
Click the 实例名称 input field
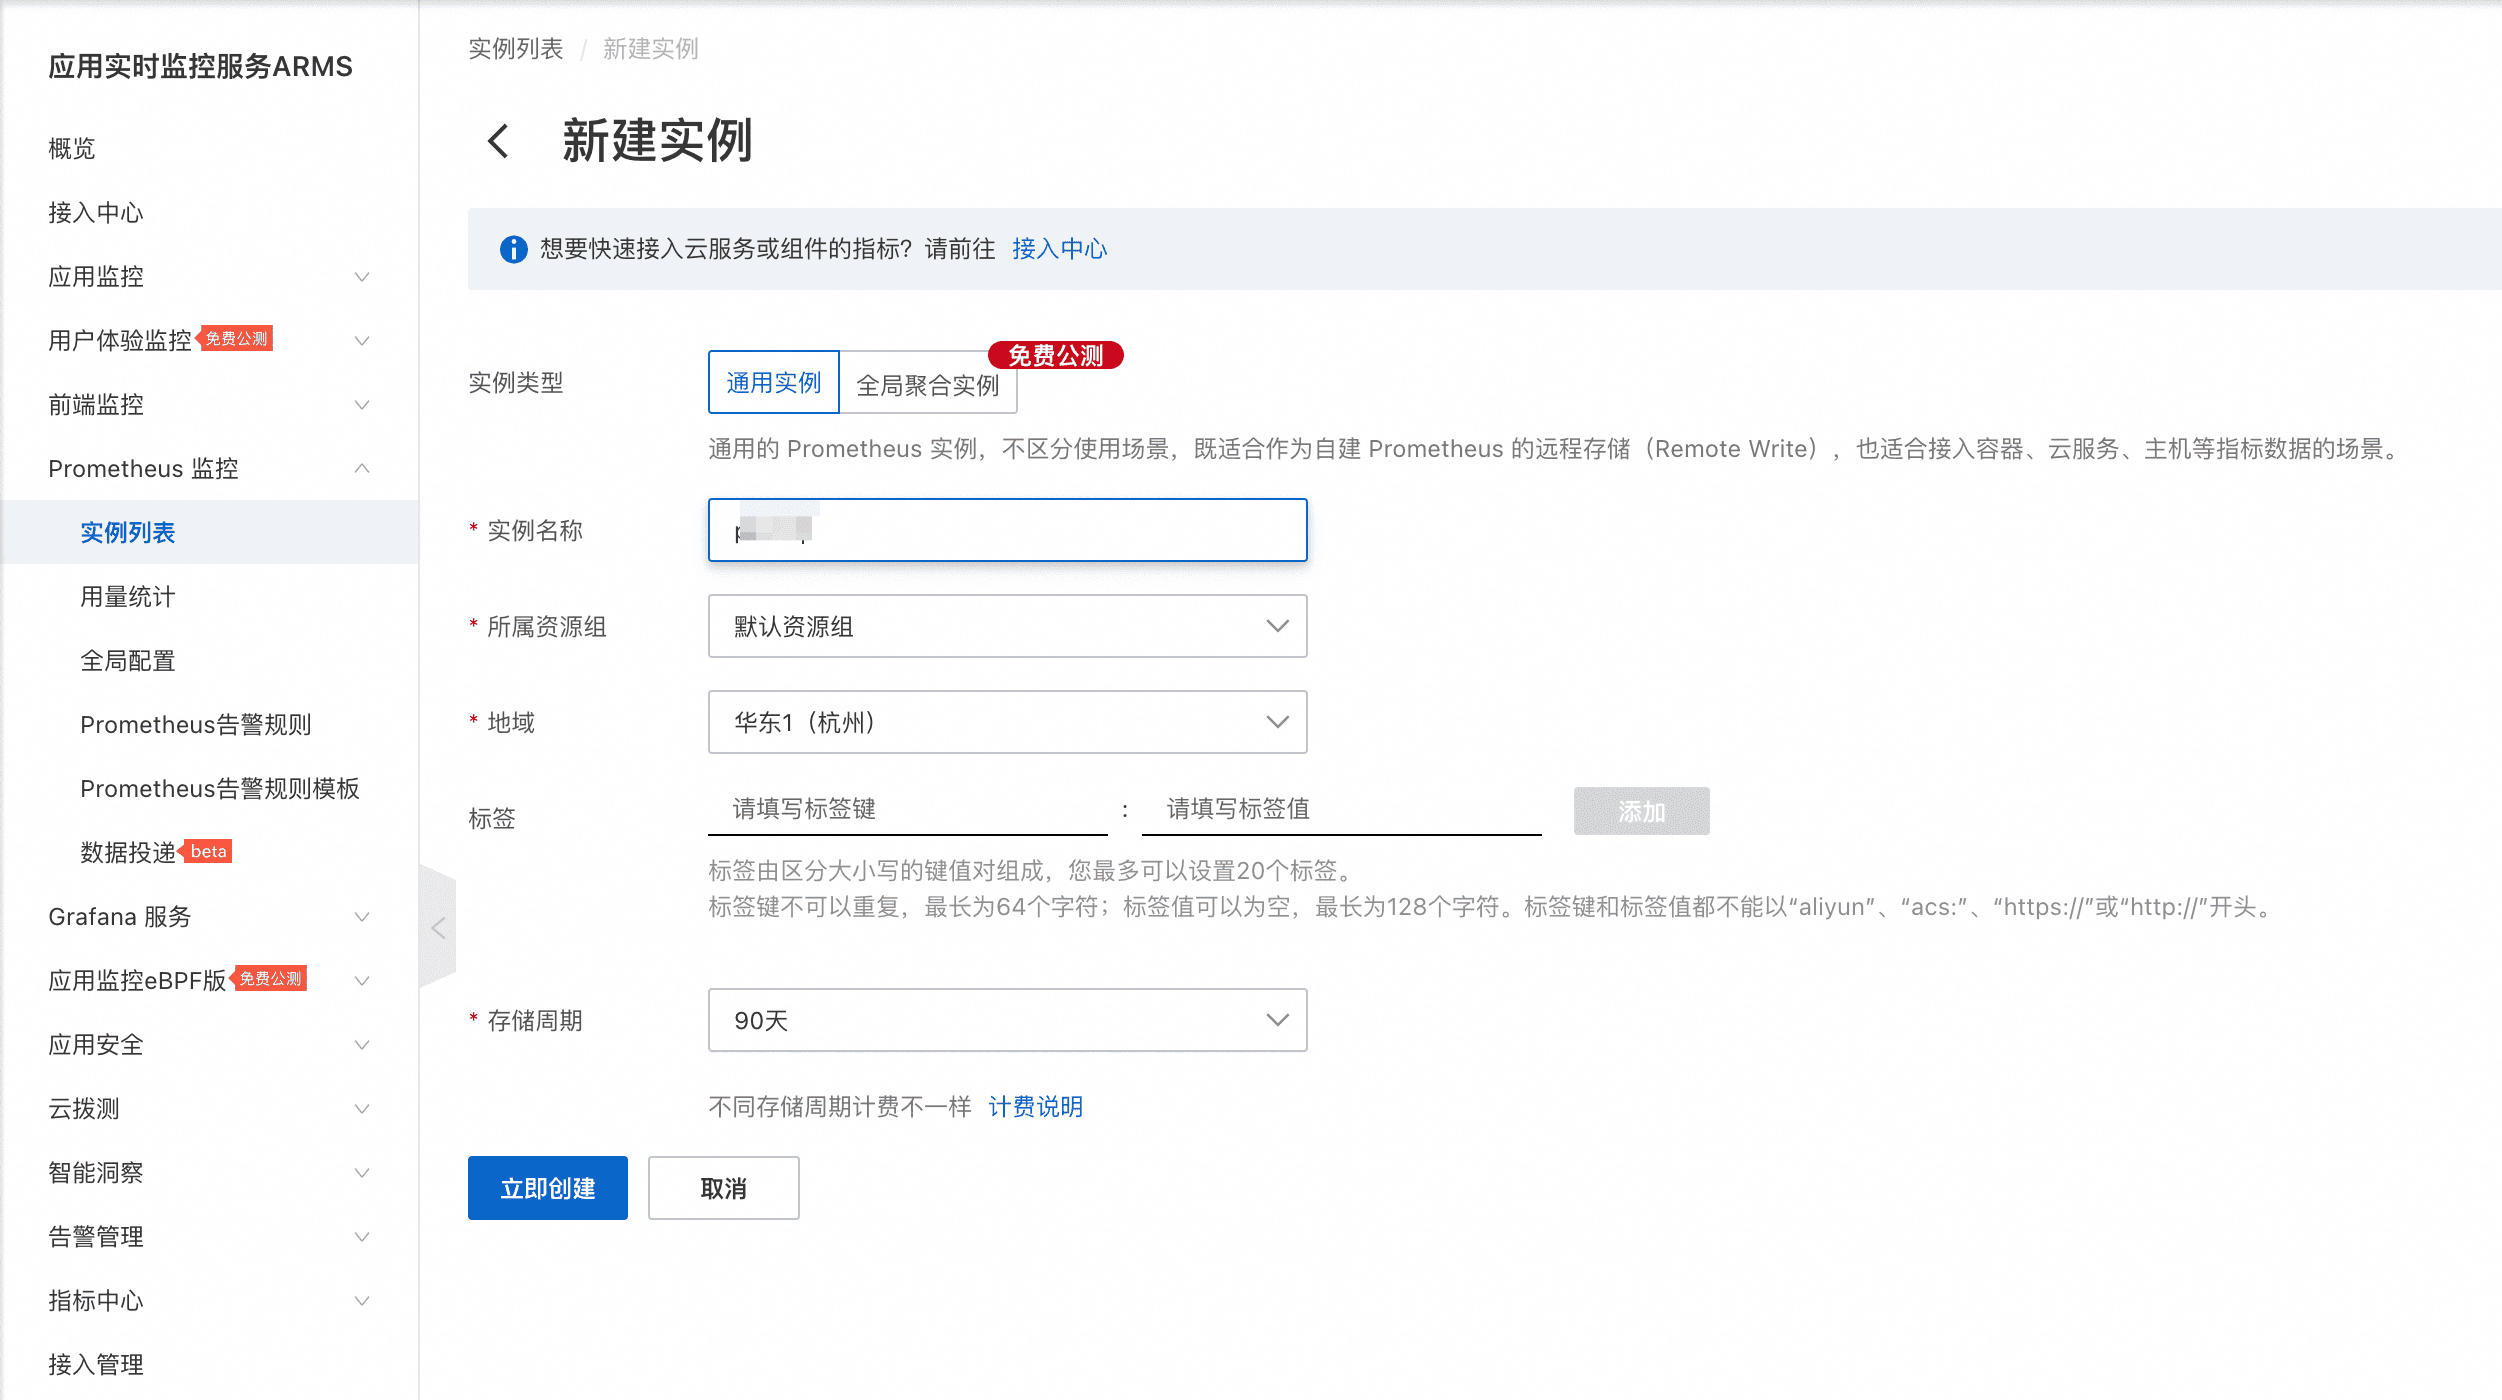[1007, 530]
